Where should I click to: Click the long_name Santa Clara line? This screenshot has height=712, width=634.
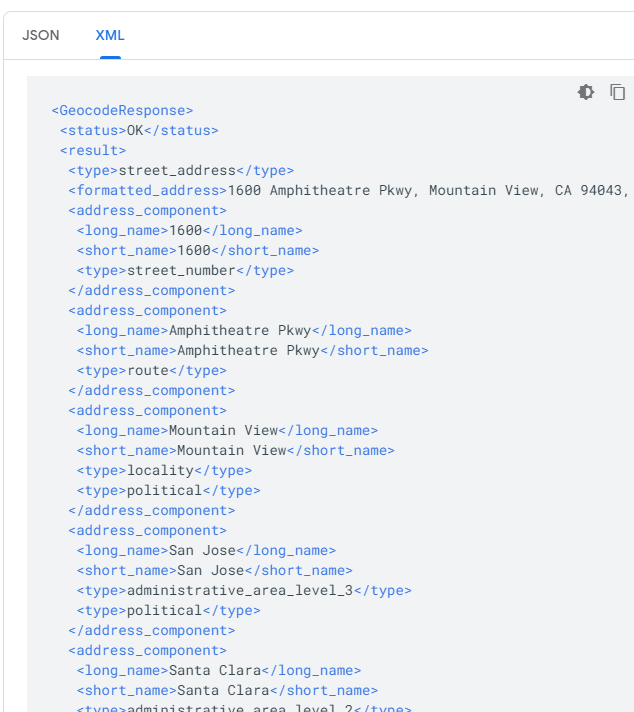218,670
